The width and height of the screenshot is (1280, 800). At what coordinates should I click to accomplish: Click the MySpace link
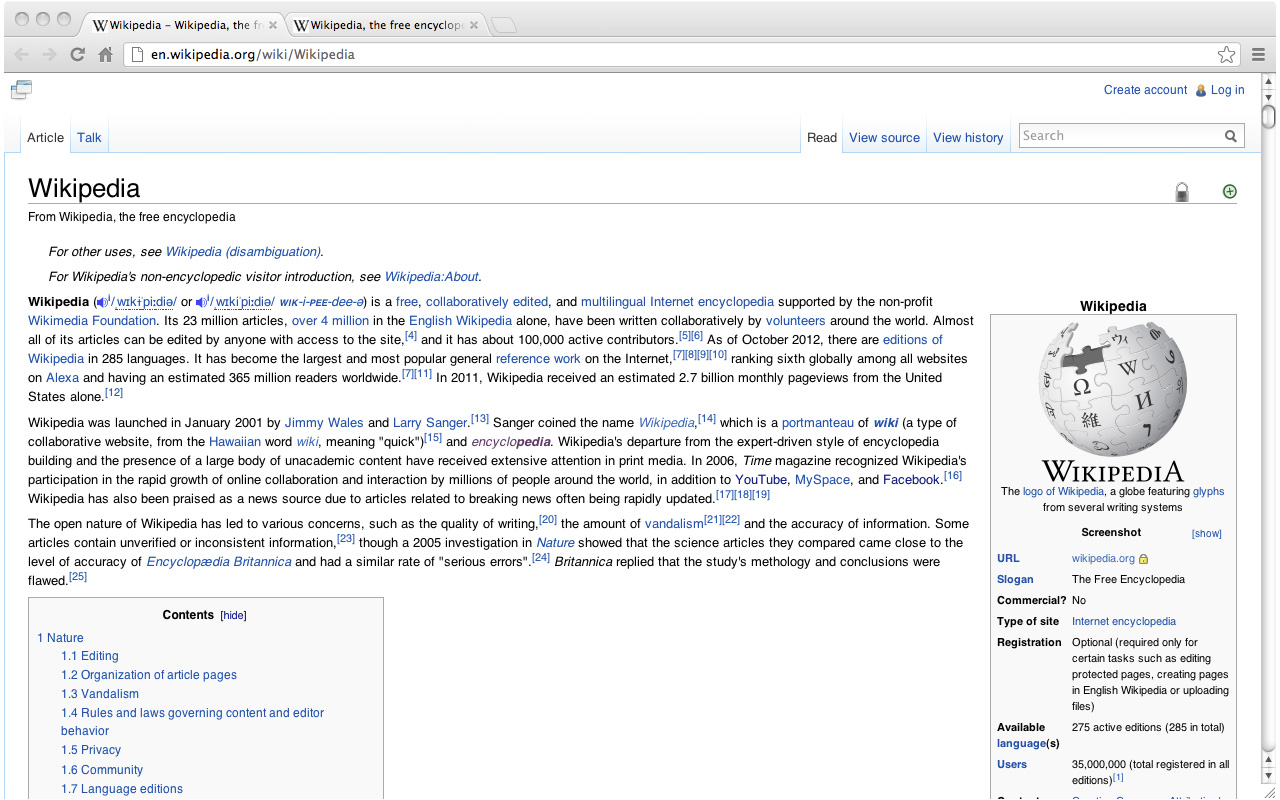click(822, 480)
